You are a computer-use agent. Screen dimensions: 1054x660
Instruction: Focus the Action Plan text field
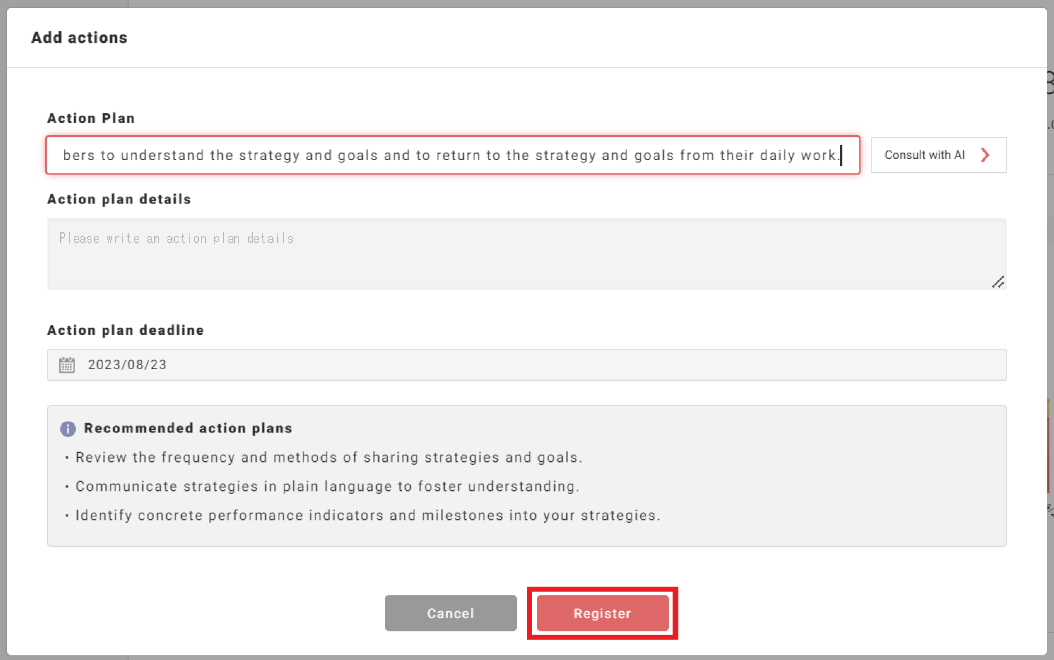(x=452, y=155)
